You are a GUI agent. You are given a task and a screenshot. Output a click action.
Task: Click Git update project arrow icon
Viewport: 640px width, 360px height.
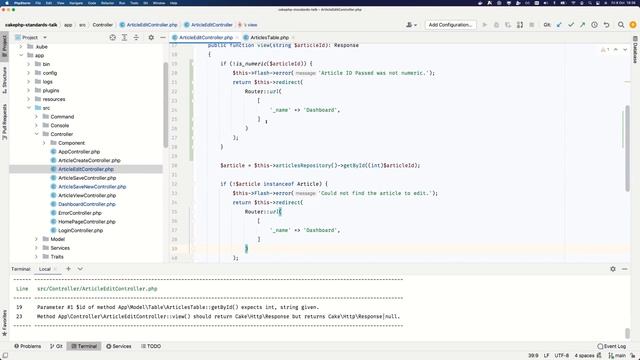pyautogui.click(x=559, y=25)
